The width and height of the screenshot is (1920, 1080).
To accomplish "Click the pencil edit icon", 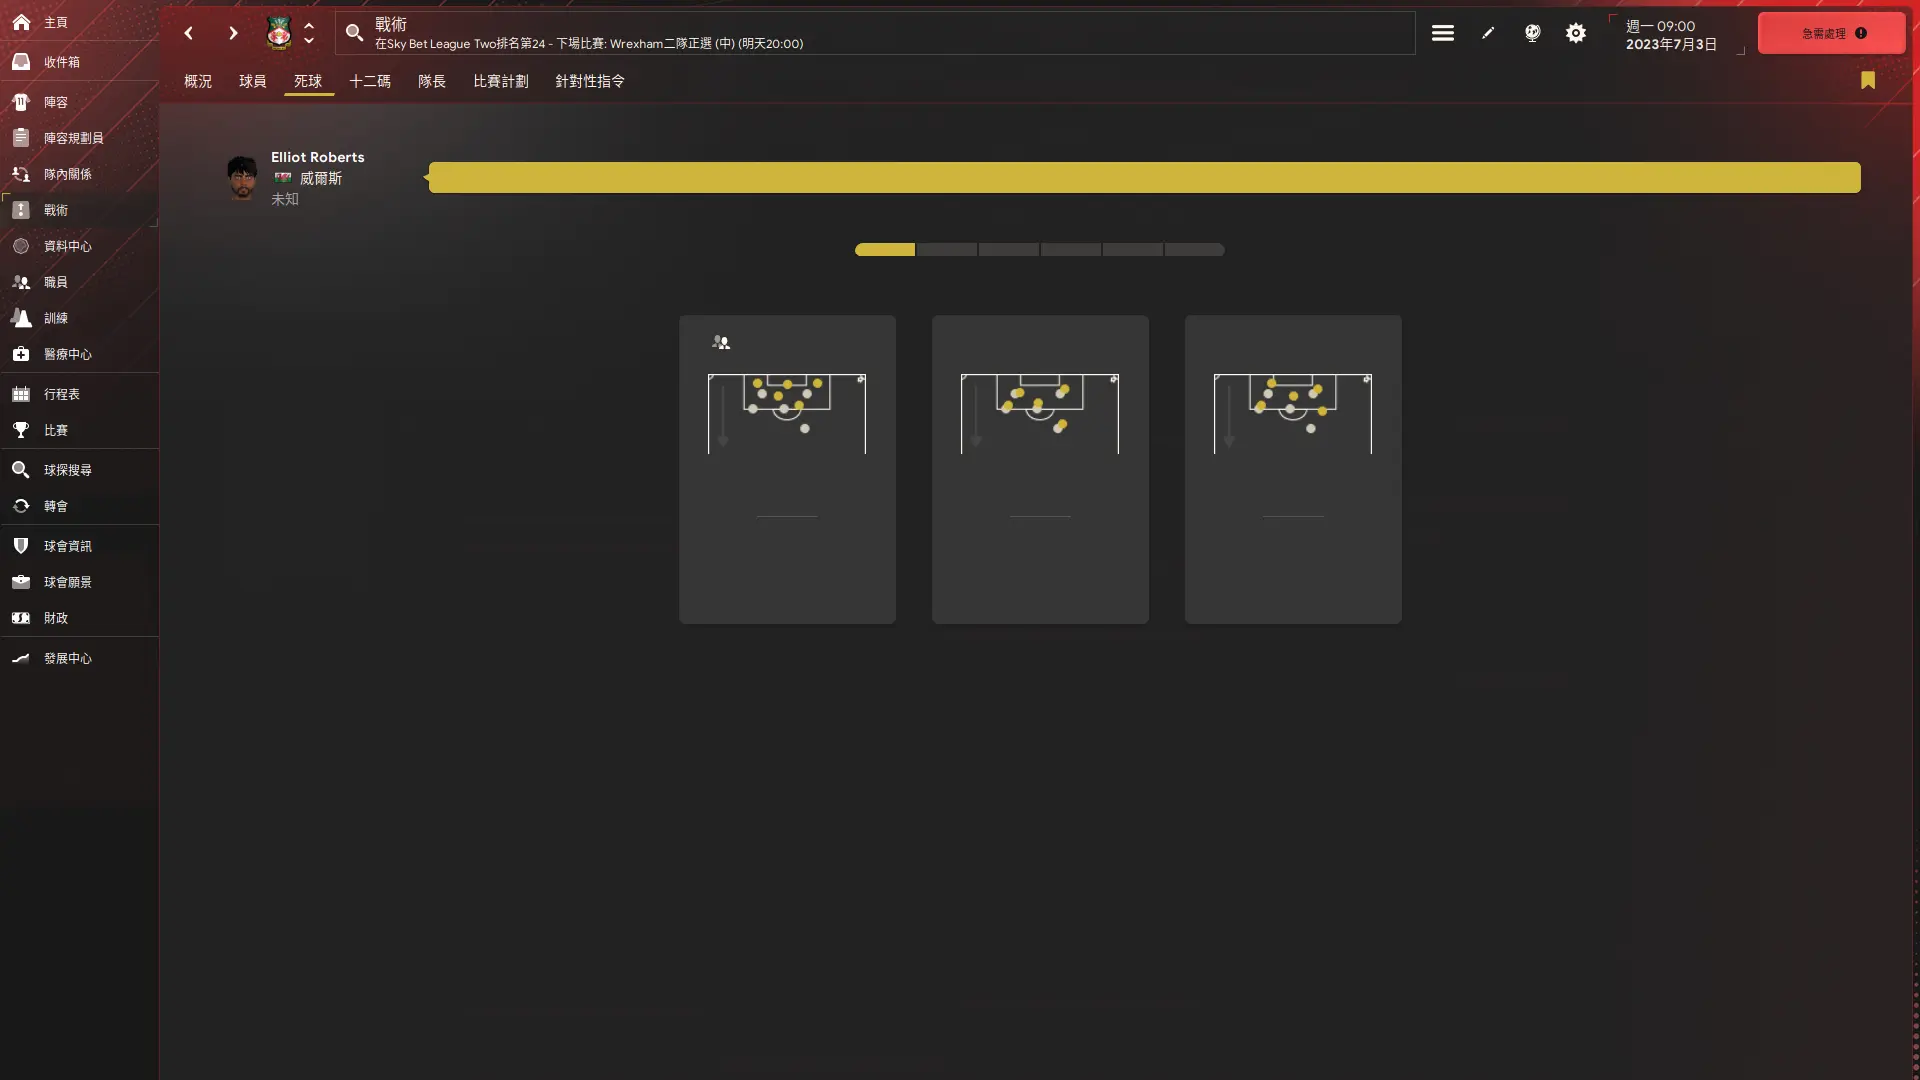I will 1488,33.
